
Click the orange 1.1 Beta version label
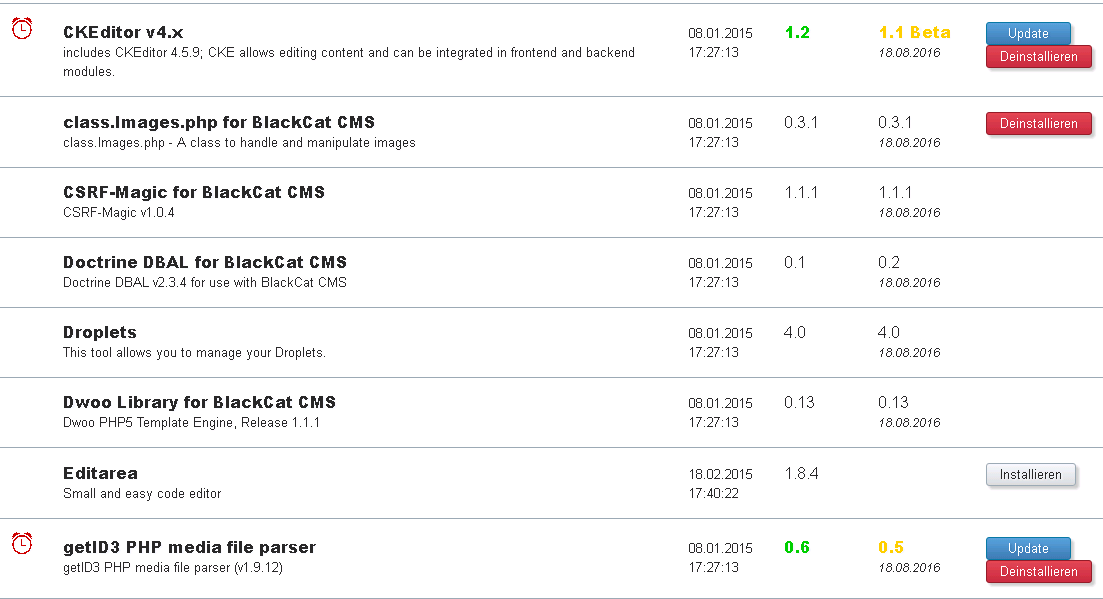(x=914, y=32)
